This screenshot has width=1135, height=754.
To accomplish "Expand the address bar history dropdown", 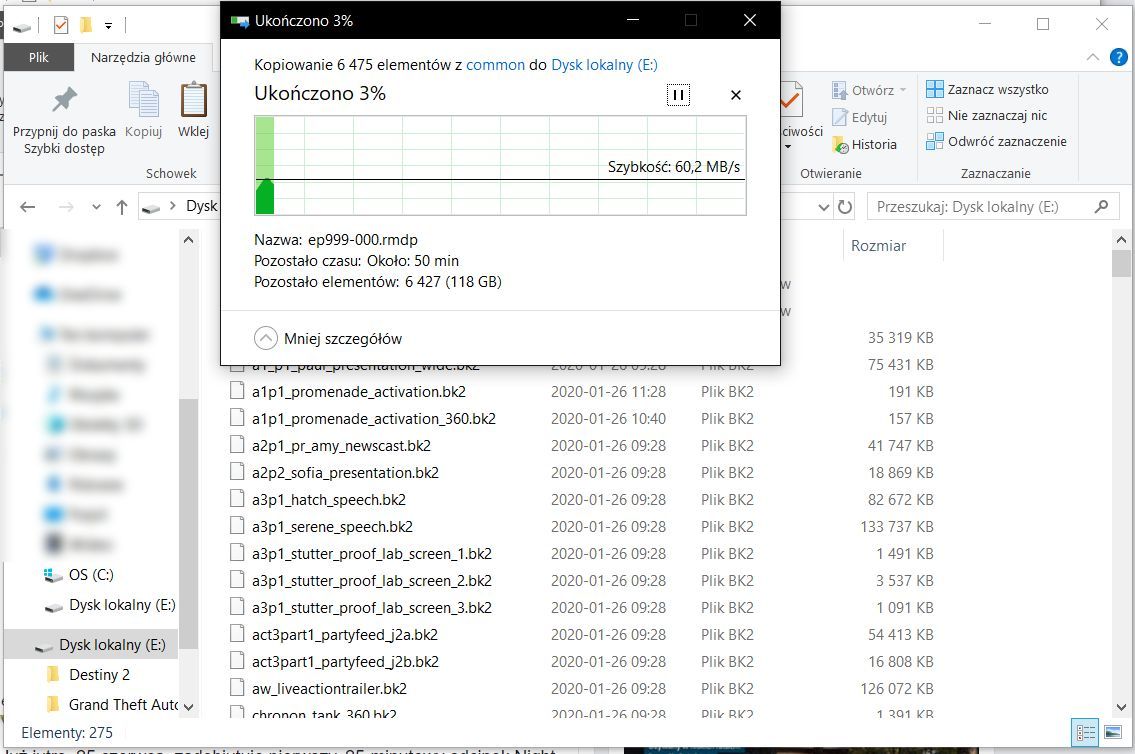I will click(823, 207).
